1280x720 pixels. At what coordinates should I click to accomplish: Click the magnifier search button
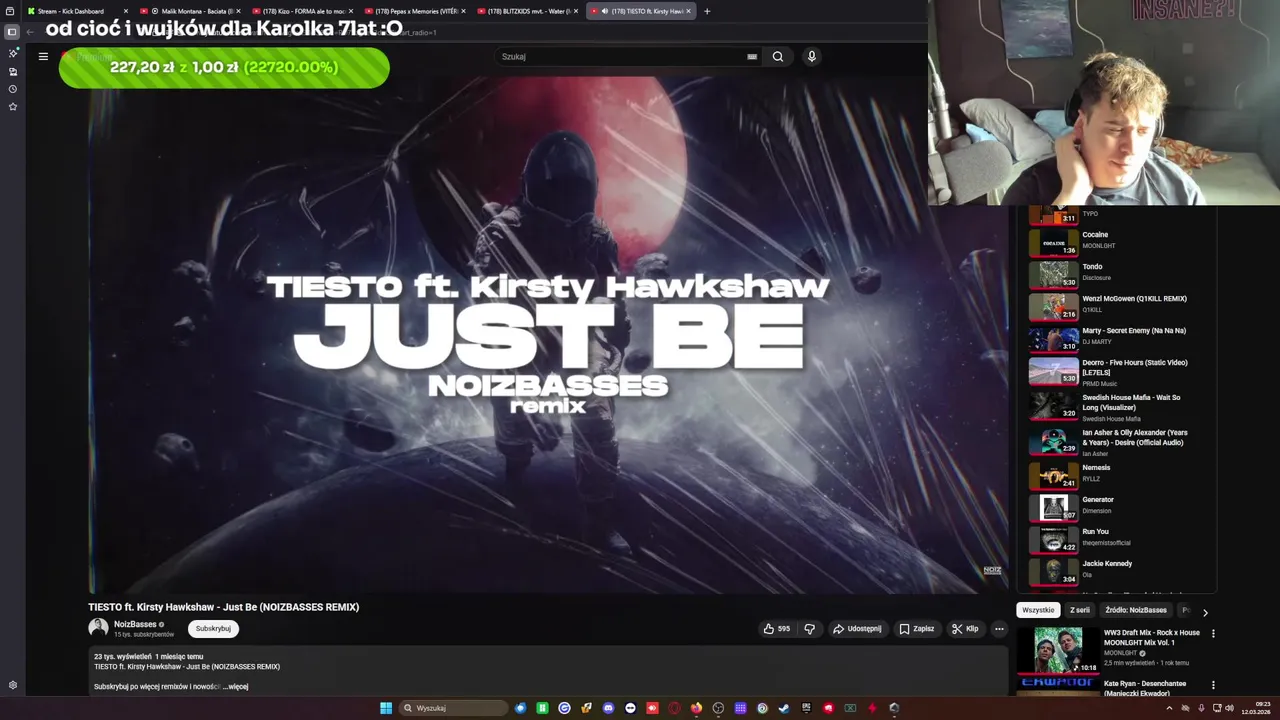click(x=778, y=57)
